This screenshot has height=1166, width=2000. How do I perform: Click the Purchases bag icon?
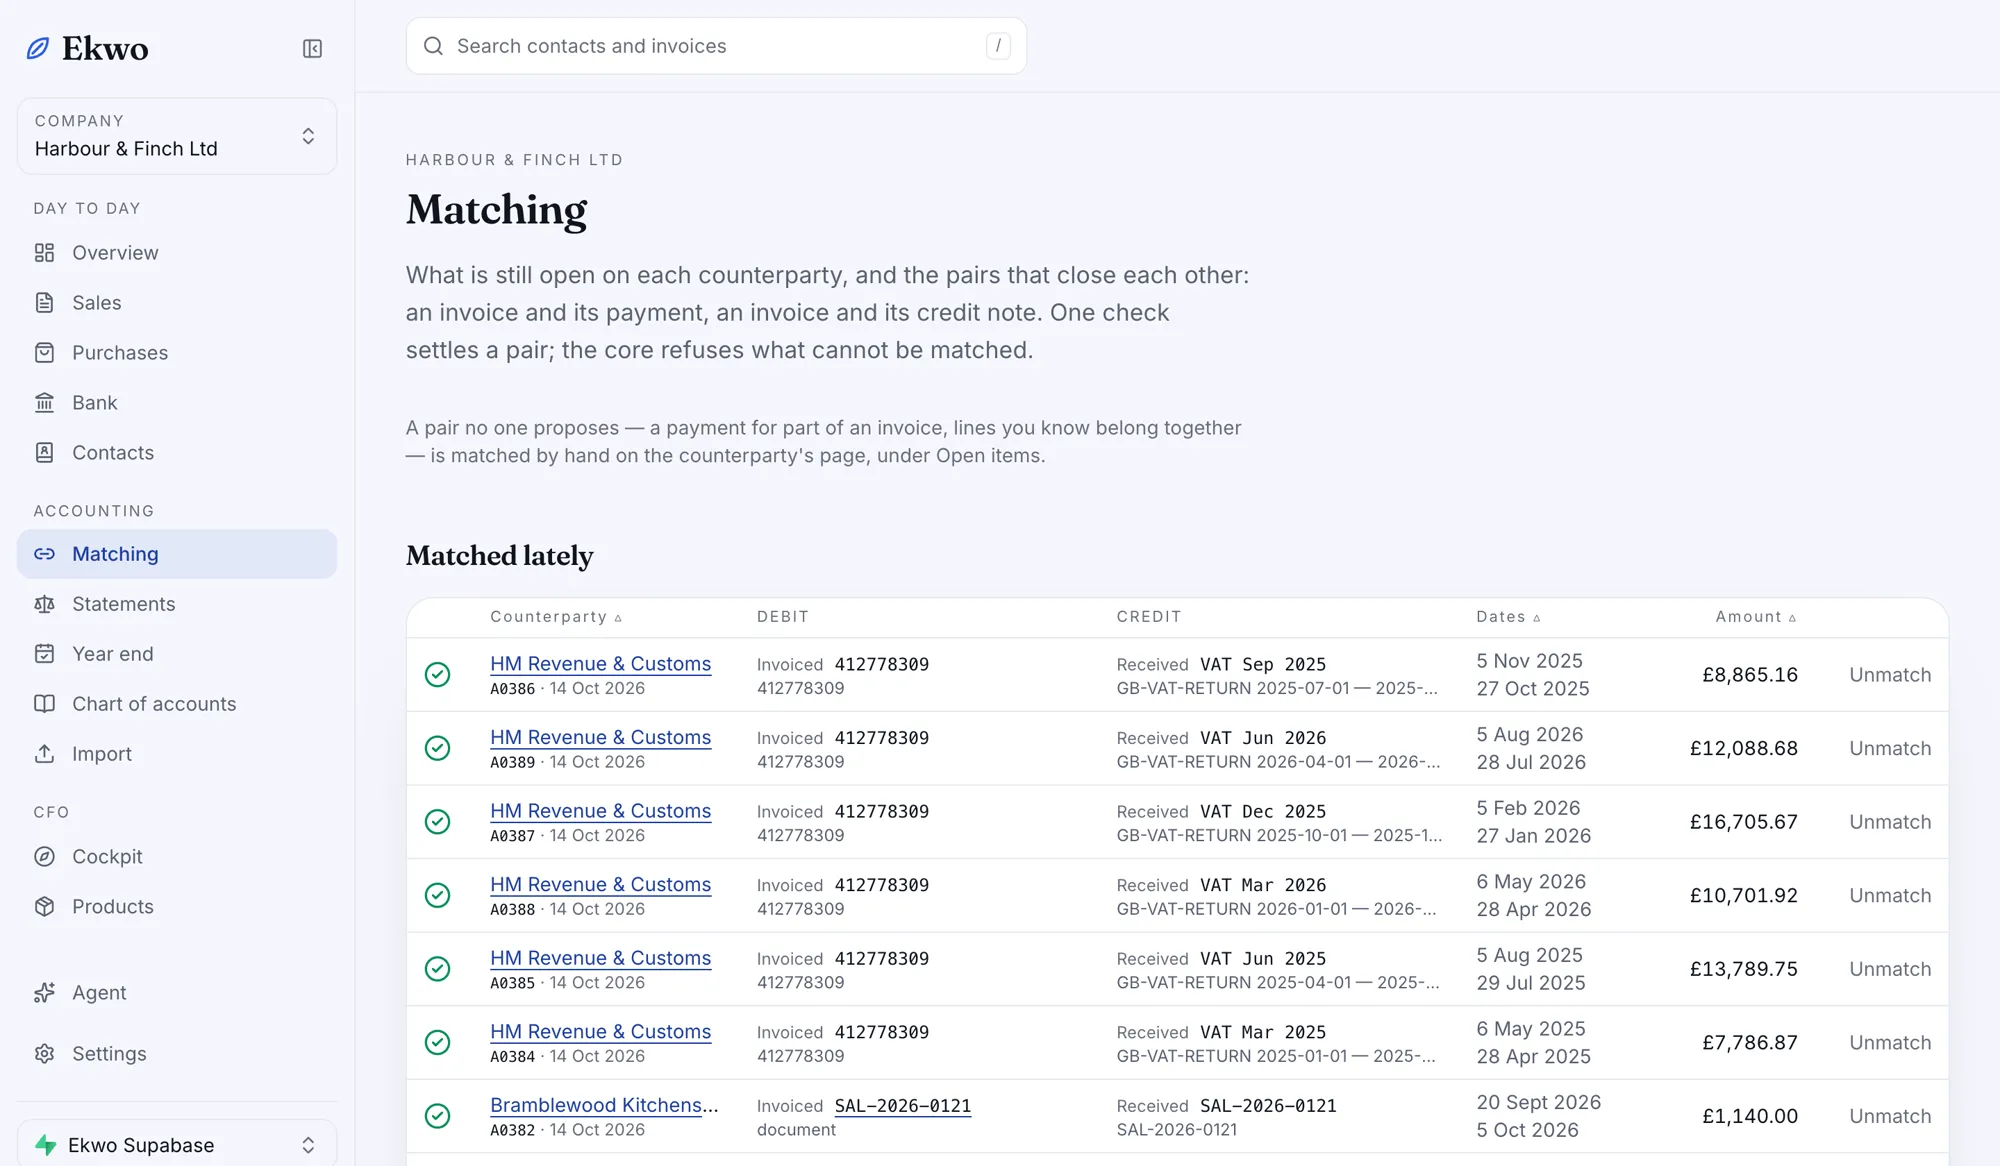pos(44,353)
